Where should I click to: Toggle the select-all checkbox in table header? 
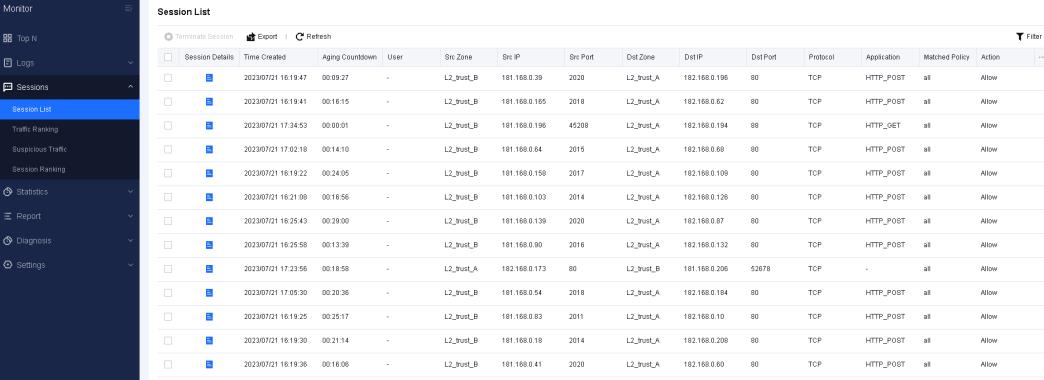pos(168,57)
